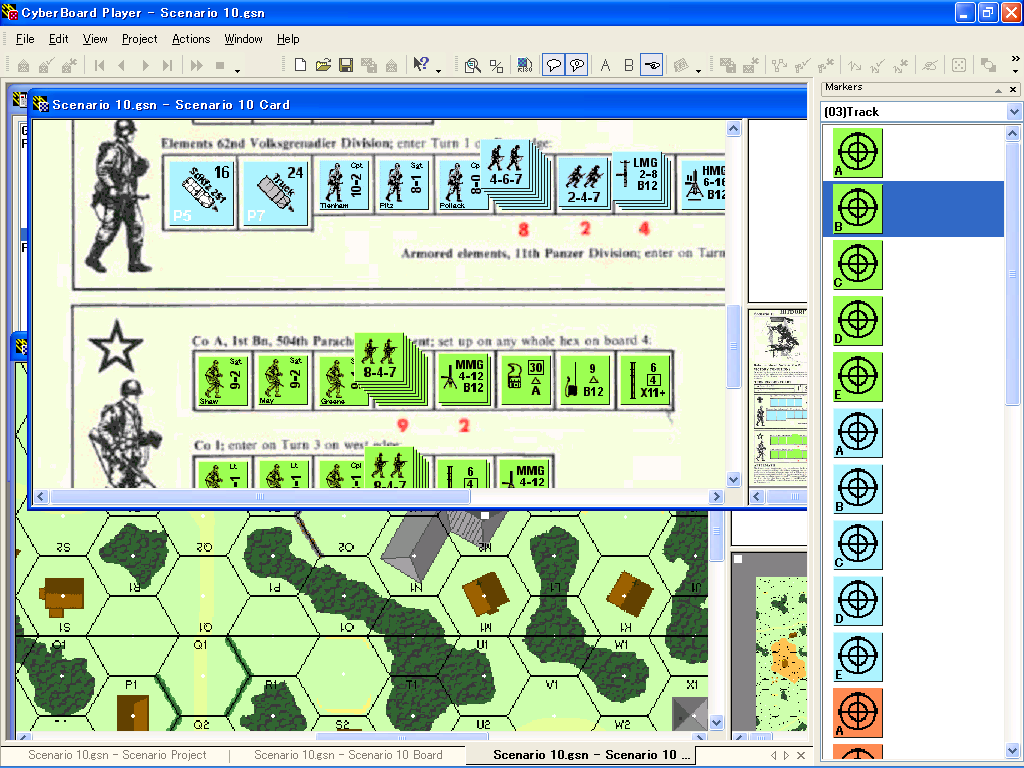Toggle the pointing hand button

(x=652, y=65)
